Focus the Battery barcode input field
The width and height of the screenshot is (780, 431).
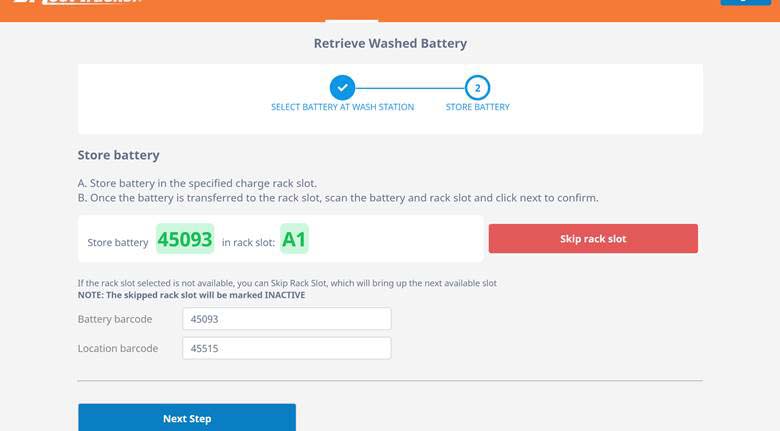point(286,319)
